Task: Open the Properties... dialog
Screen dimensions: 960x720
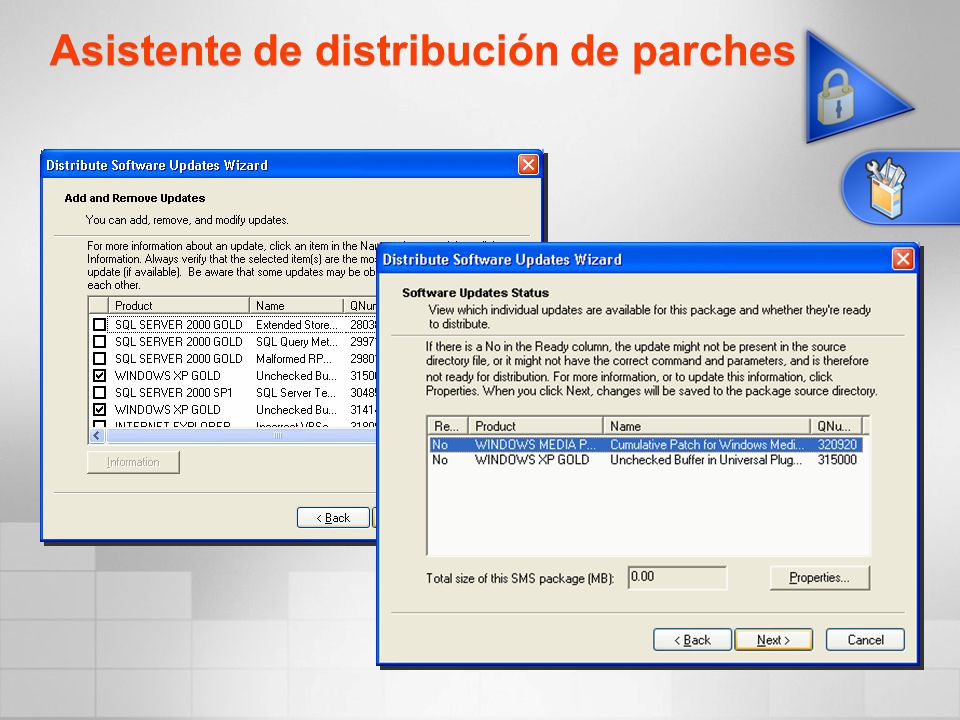Action: pos(819,577)
